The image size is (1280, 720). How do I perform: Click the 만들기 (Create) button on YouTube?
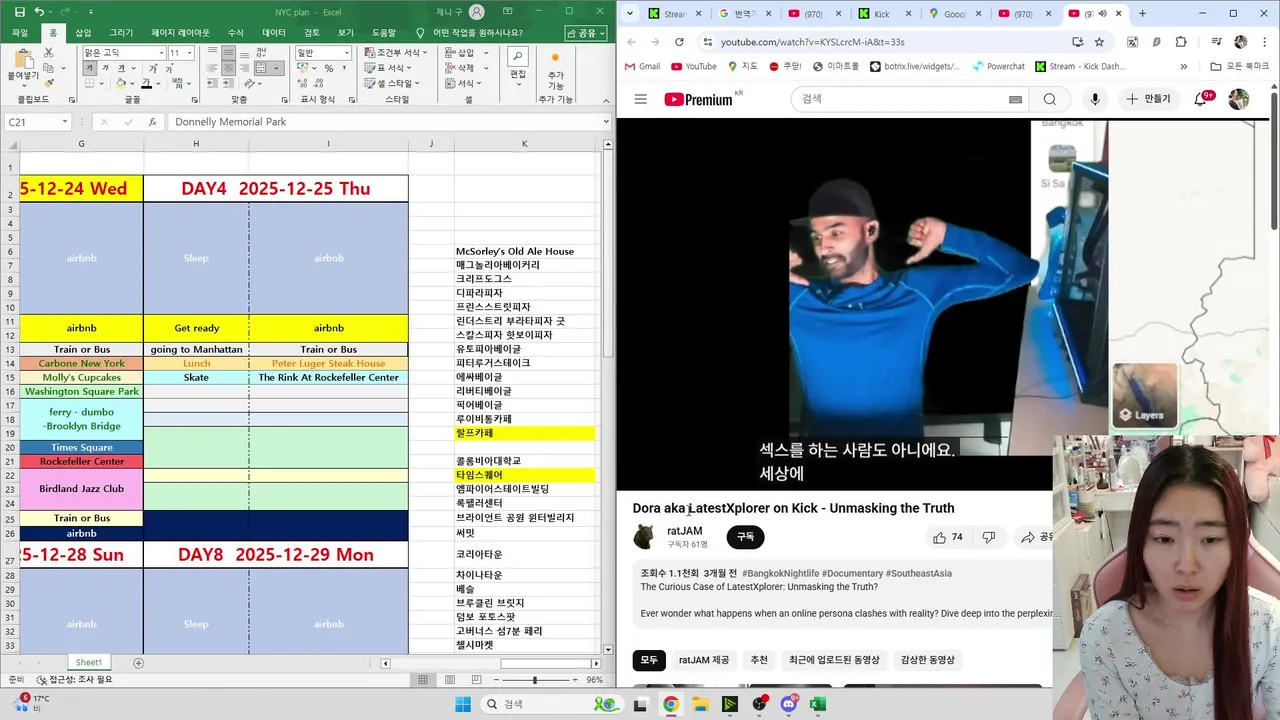coord(1148,99)
